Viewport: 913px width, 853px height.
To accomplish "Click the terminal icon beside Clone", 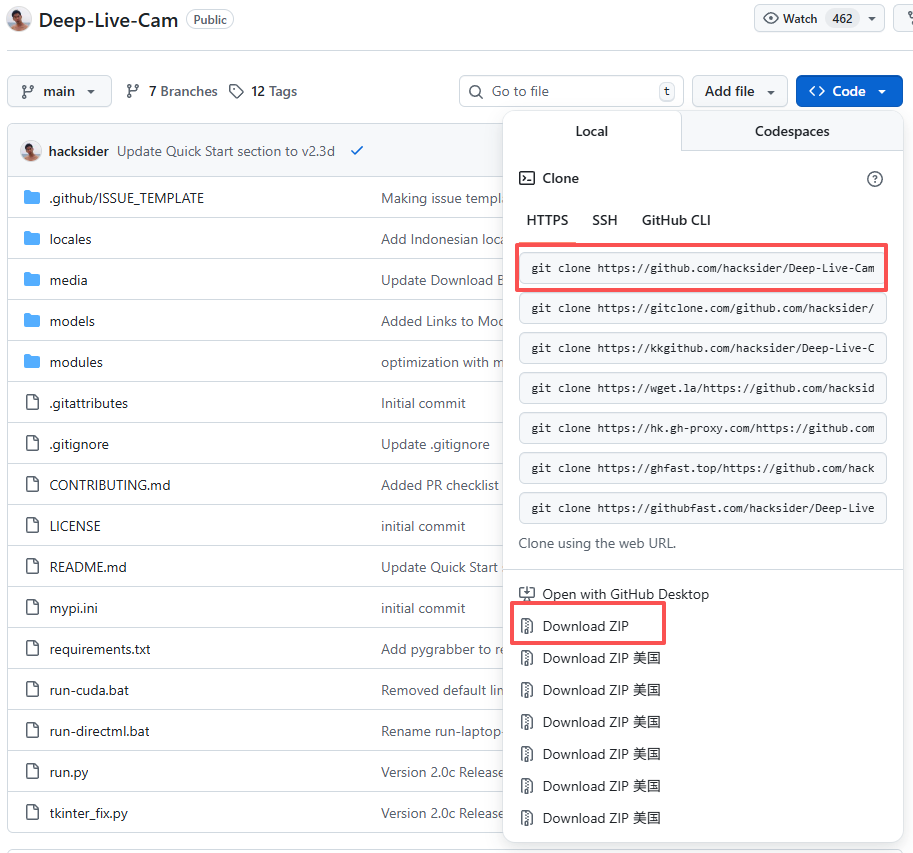I will pyautogui.click(x=527, y=178).
